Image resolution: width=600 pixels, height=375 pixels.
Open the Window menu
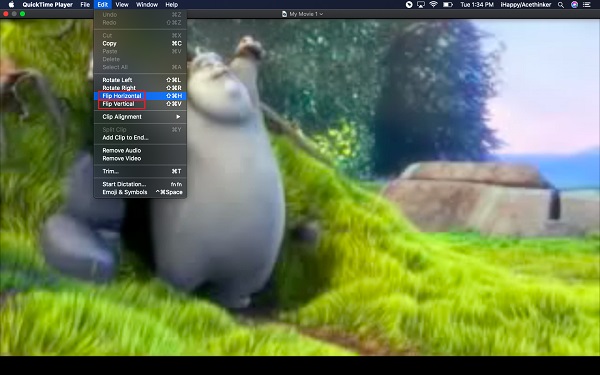click(x=147, y=5)
